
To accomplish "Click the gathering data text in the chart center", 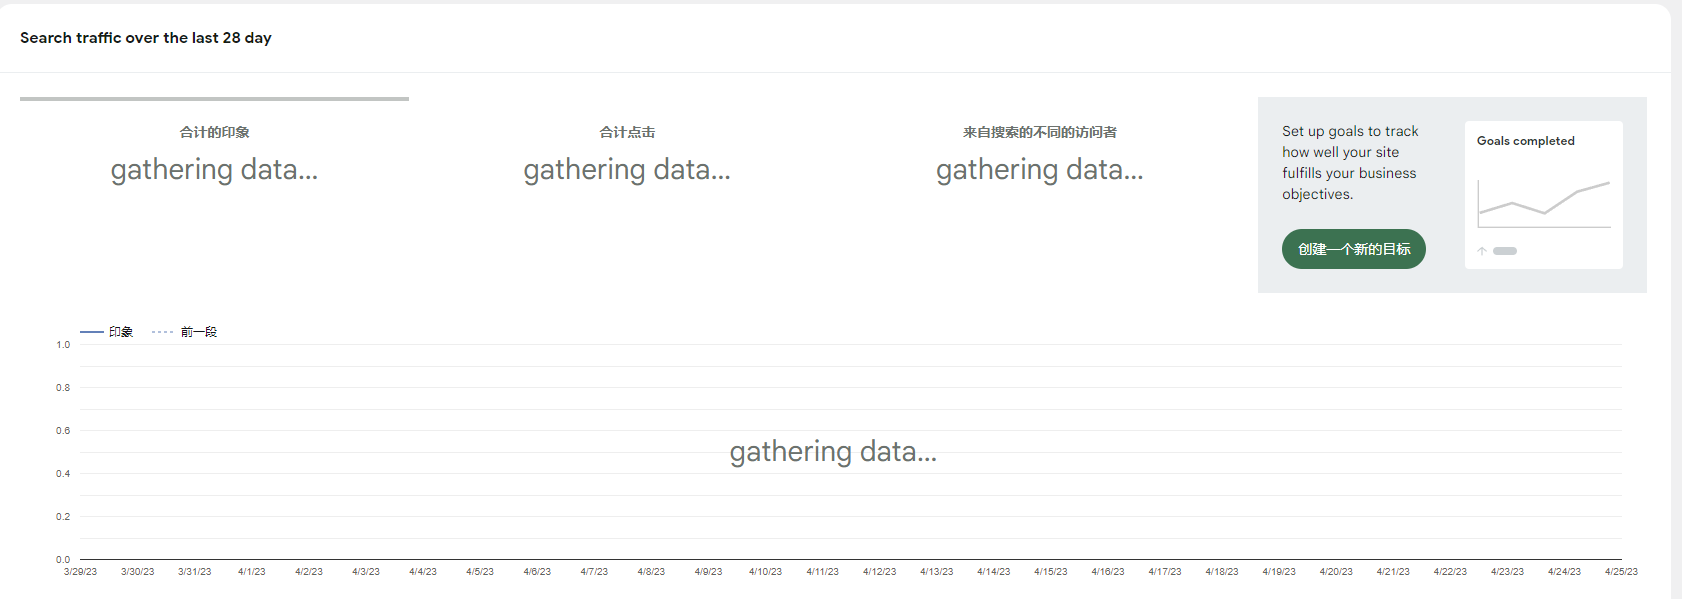I will pos(833,452).
